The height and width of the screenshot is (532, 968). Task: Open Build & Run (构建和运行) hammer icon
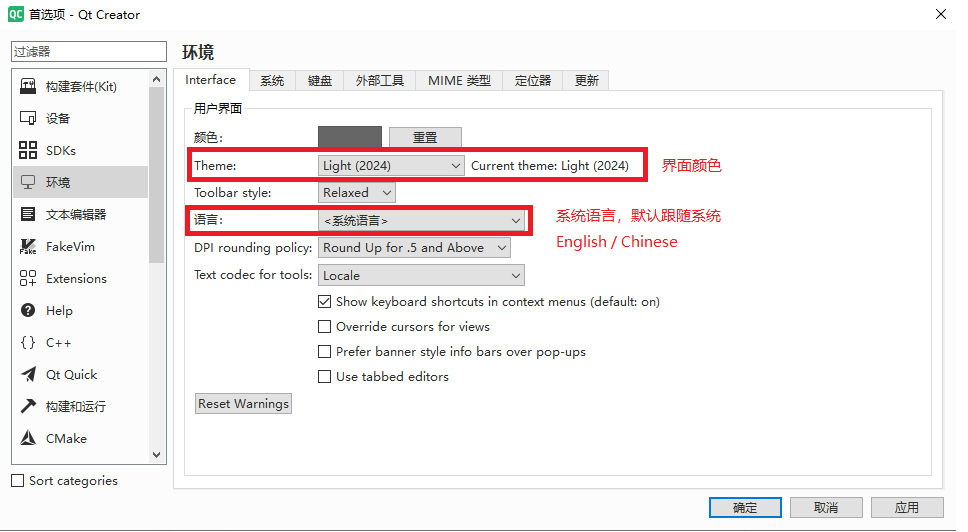(x=28, y=406)
